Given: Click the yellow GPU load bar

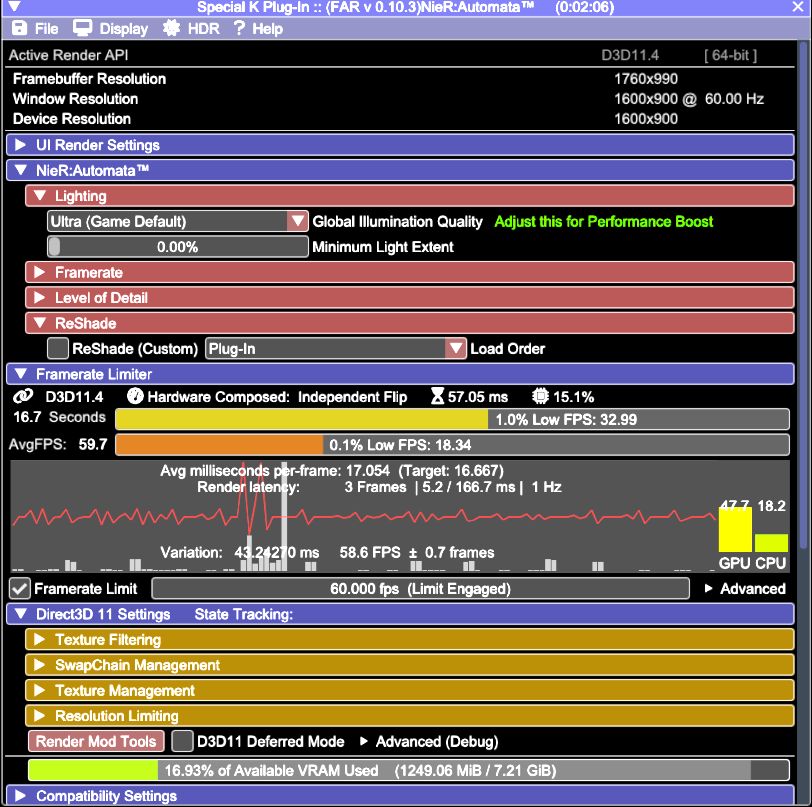Looking at the screenshot, I should click(735, 529).
